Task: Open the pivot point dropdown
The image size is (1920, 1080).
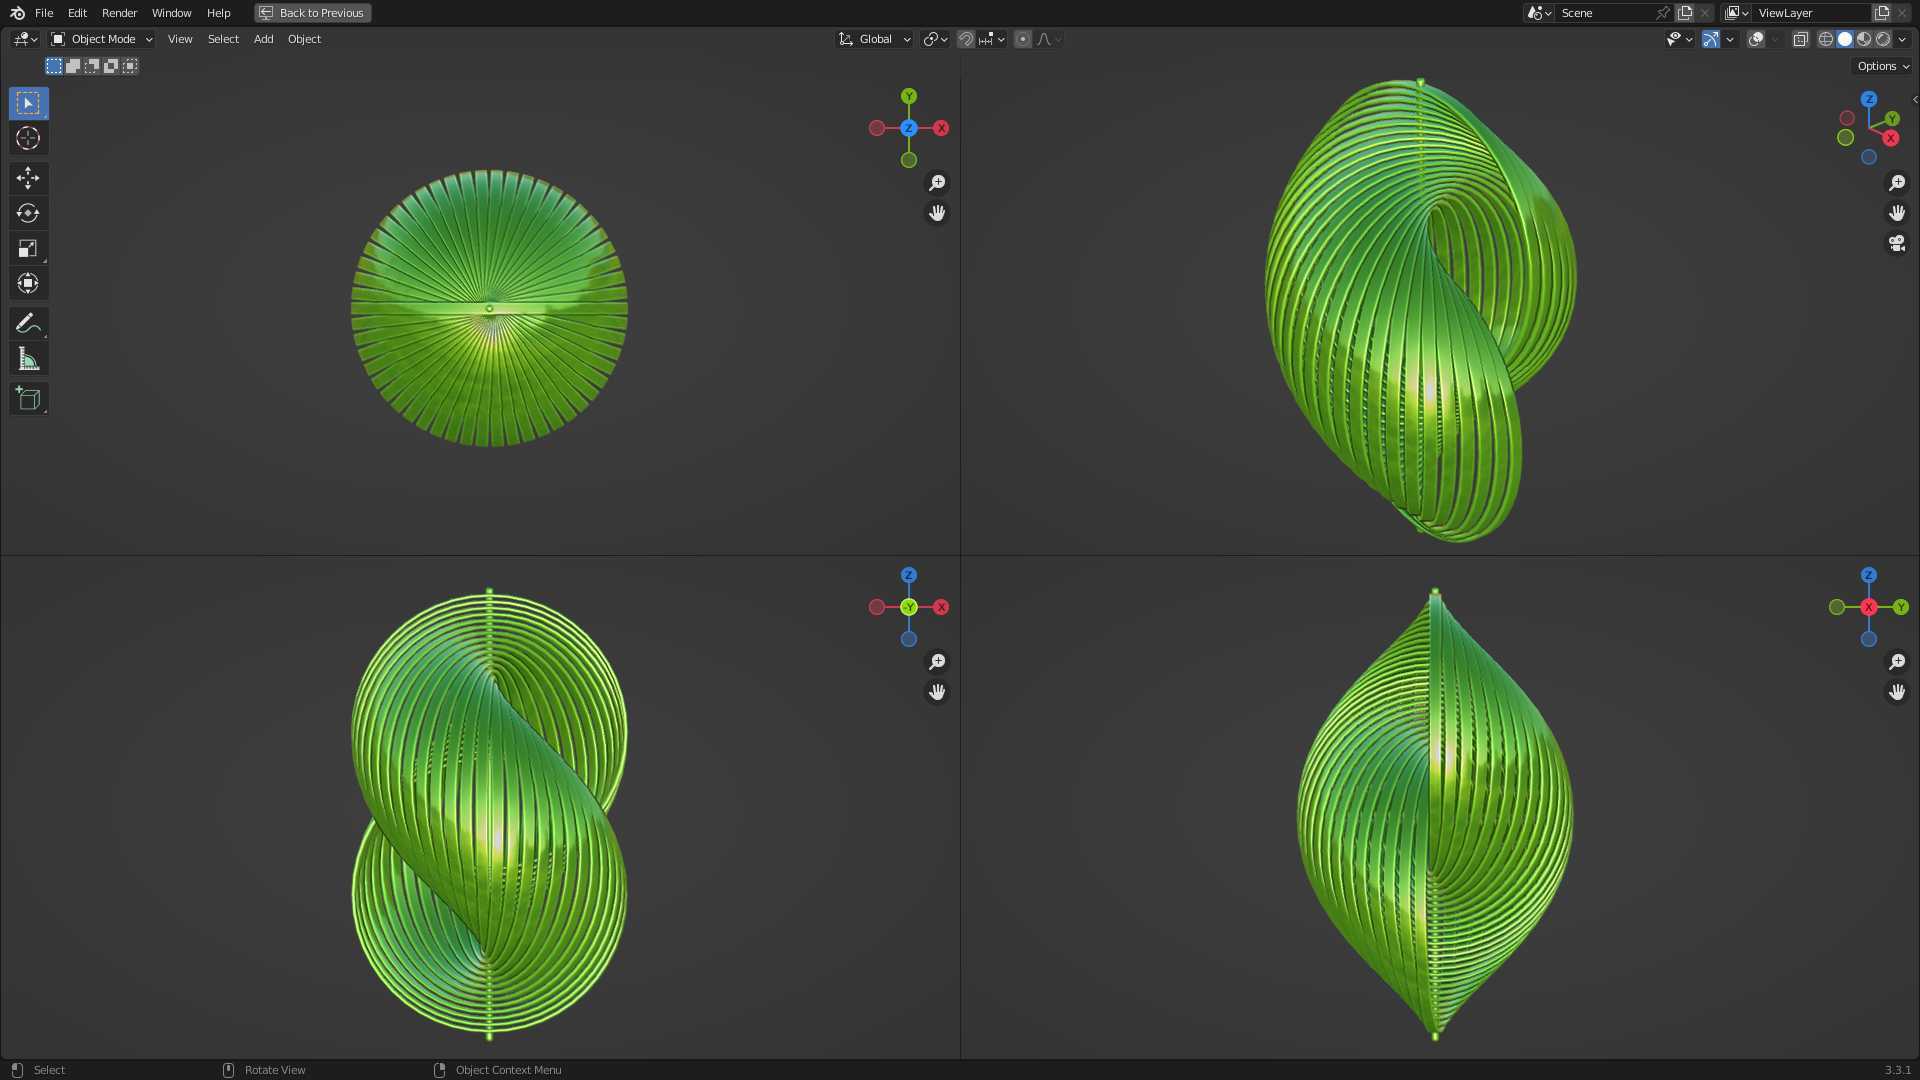Action: [936, 39]
